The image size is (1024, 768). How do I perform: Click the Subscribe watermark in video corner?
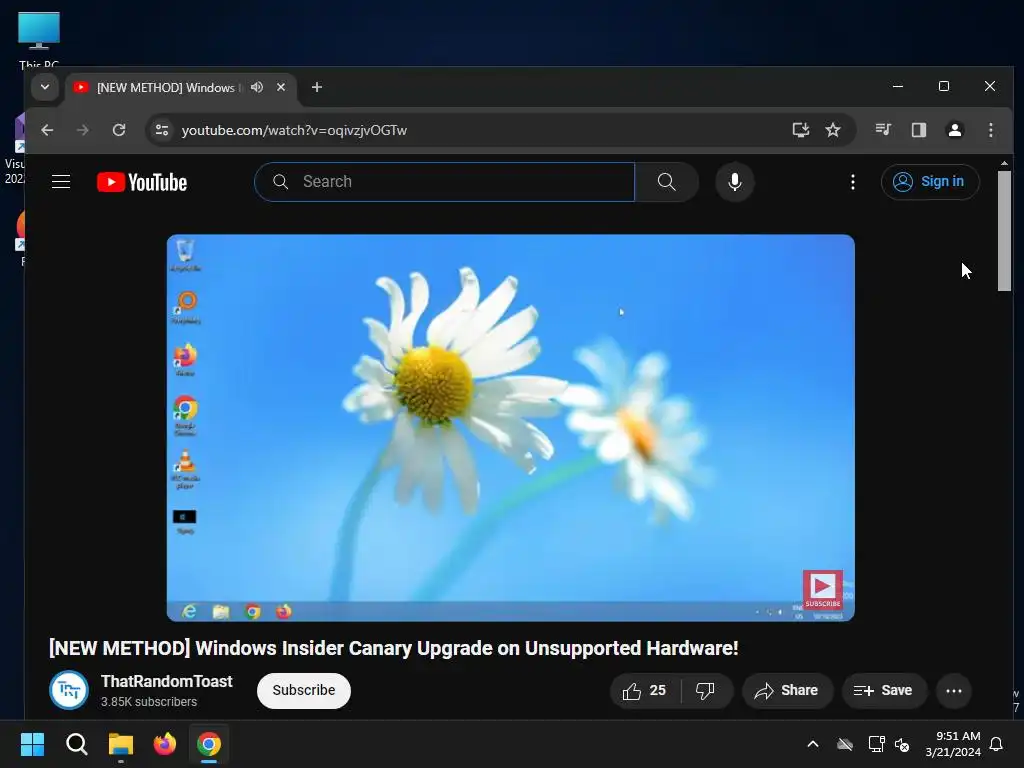tap(822, 590)
